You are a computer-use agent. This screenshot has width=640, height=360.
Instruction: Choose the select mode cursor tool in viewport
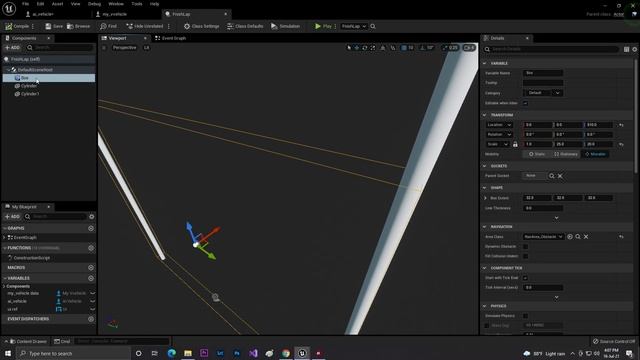pyautogui.click(x=349, y=48)
